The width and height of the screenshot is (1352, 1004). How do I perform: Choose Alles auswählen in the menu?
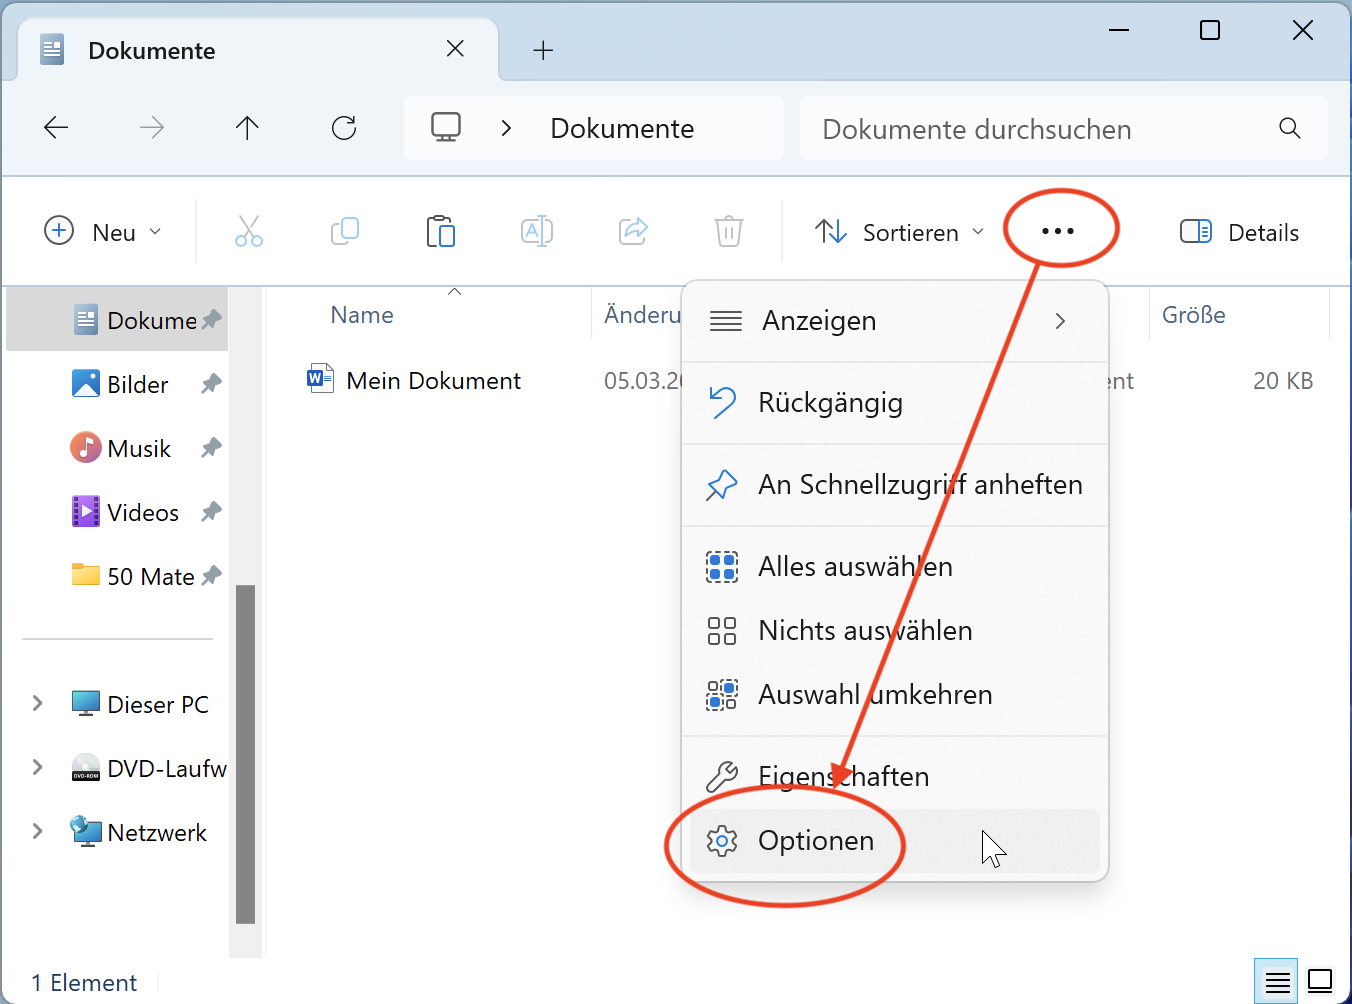[854, 567]
